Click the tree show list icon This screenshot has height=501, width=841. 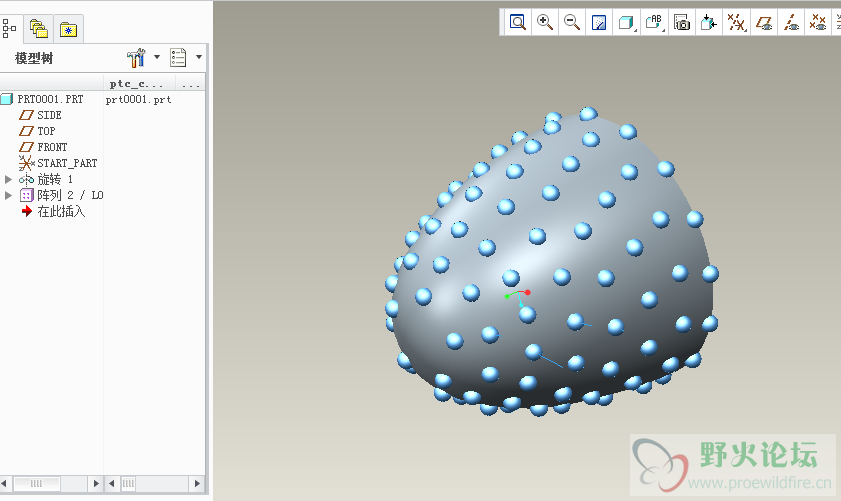pyautogui.click(x=178, y=57)
